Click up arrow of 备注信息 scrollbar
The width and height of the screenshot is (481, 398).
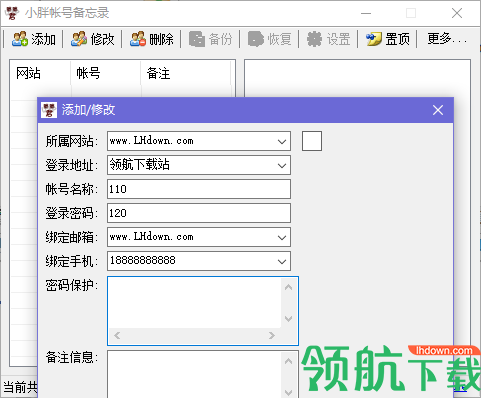[x=289, y=361]
